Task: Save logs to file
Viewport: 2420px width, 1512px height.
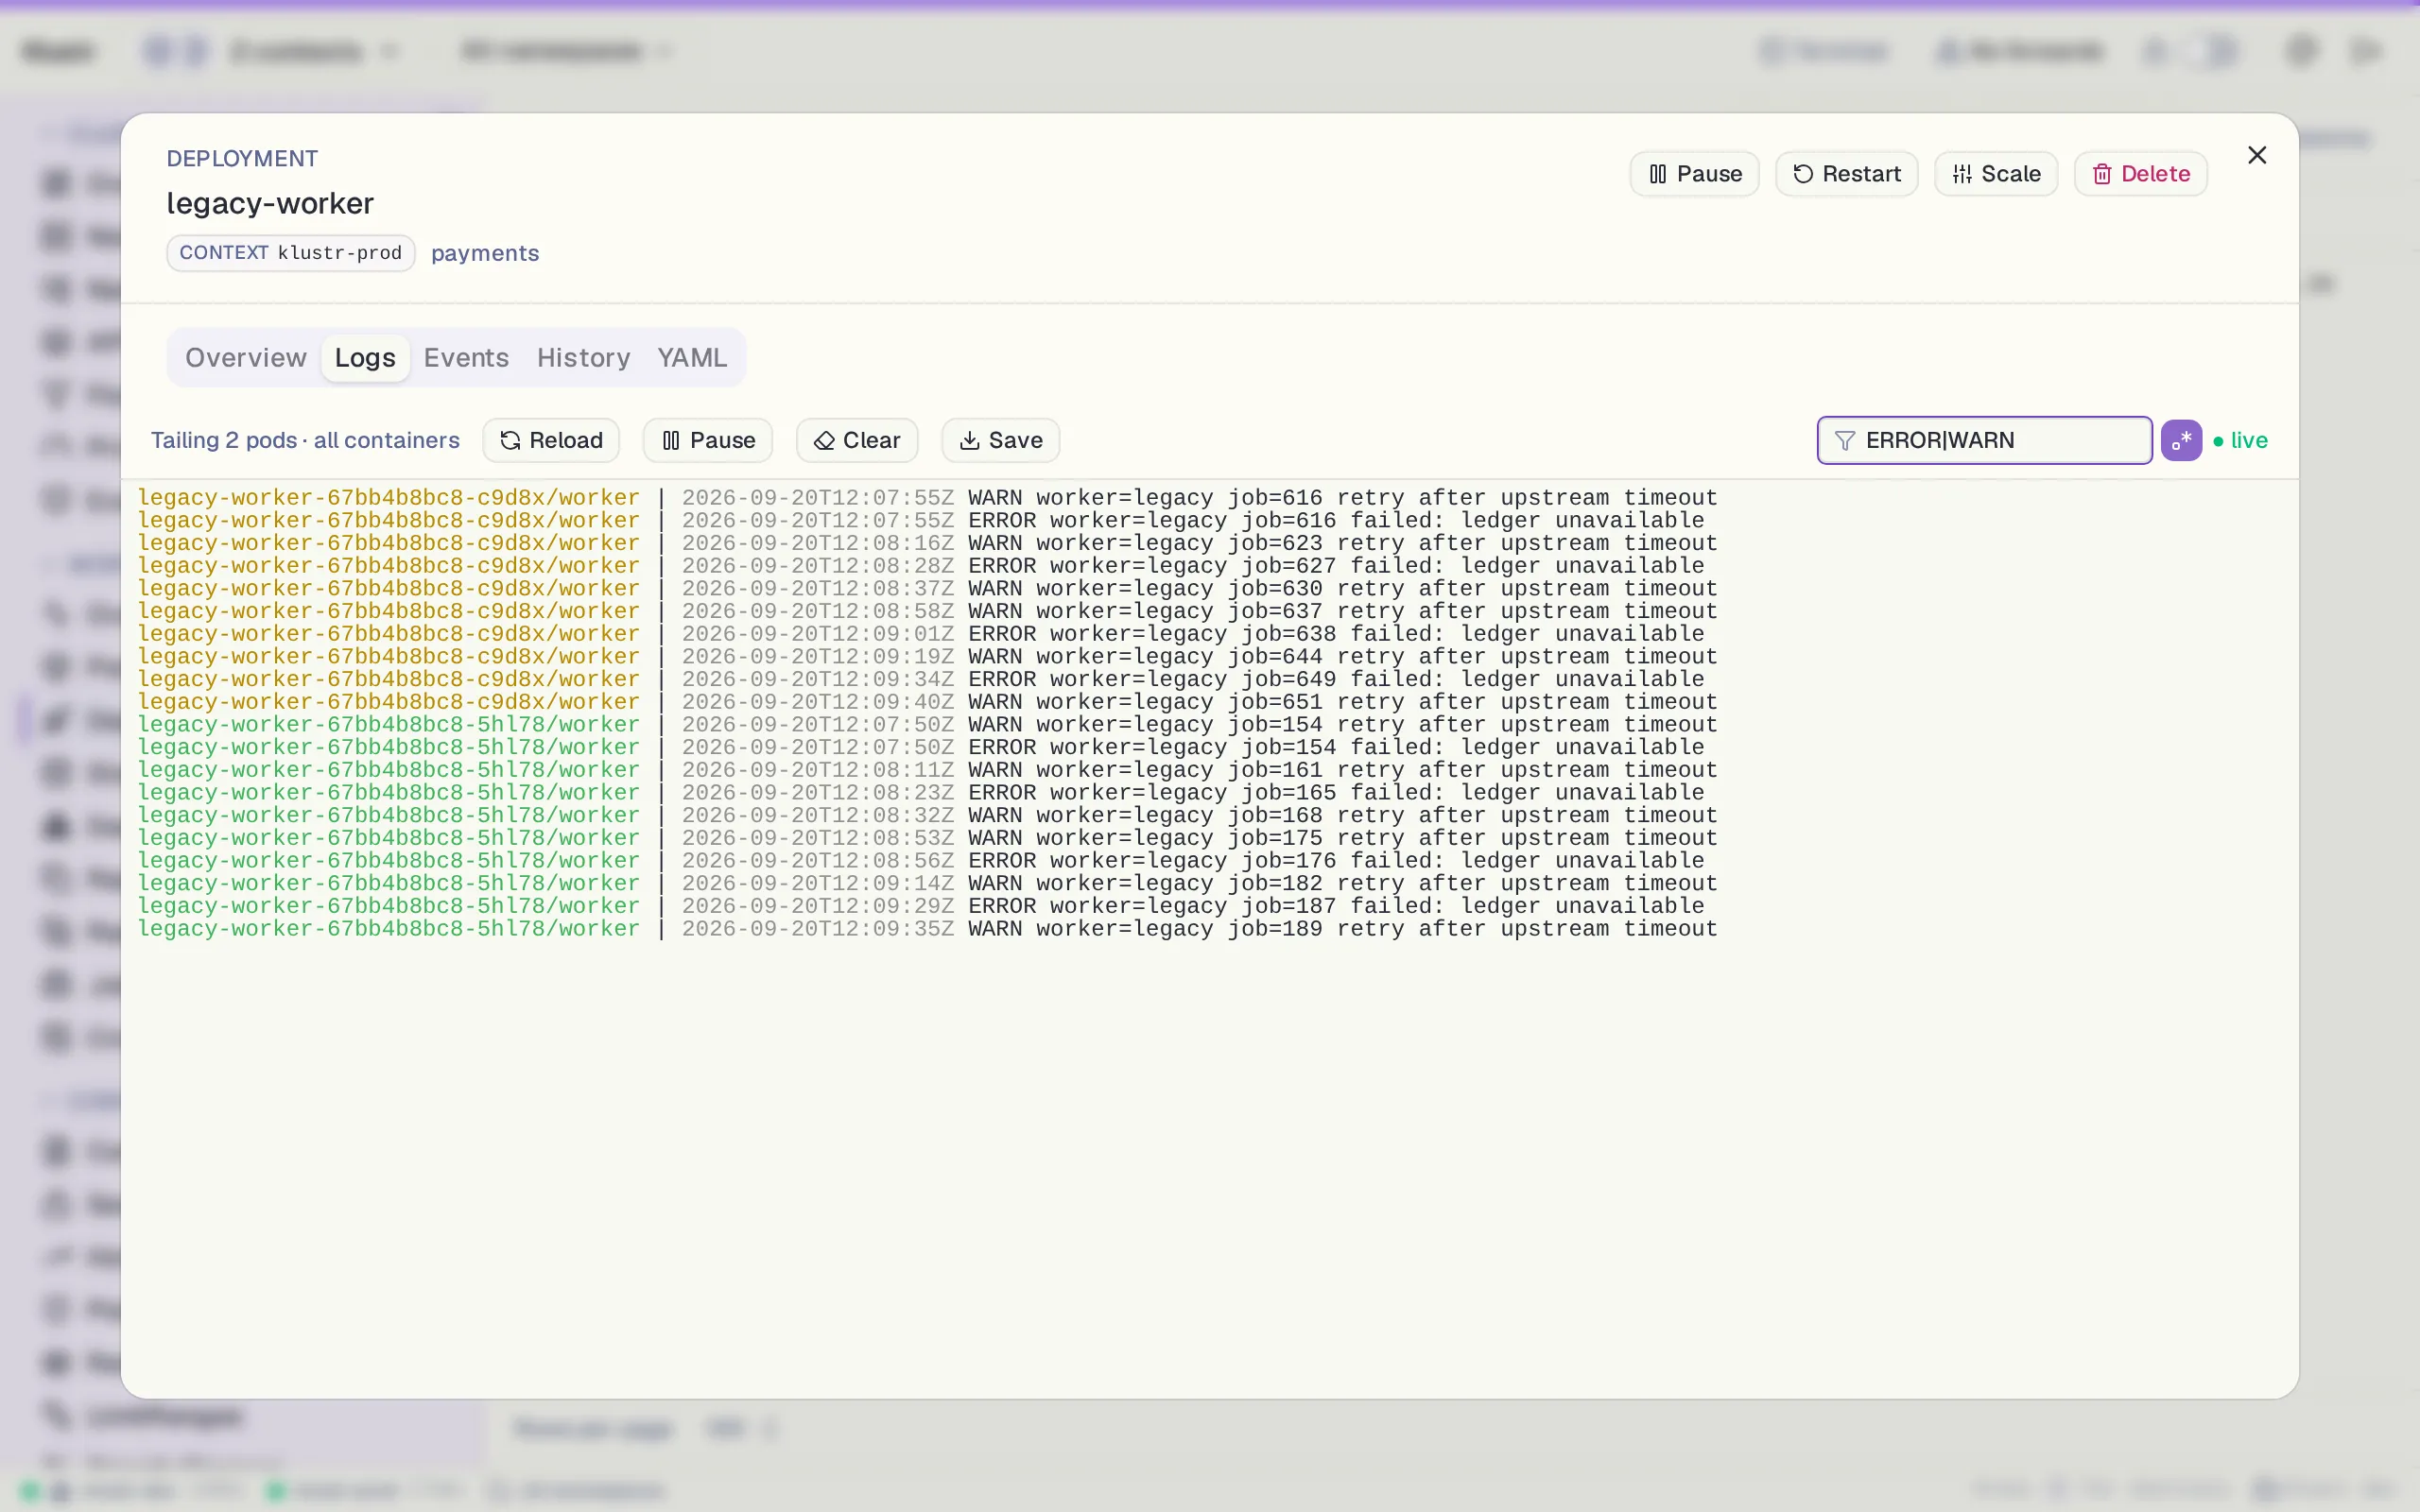Action: [1001, 440]
